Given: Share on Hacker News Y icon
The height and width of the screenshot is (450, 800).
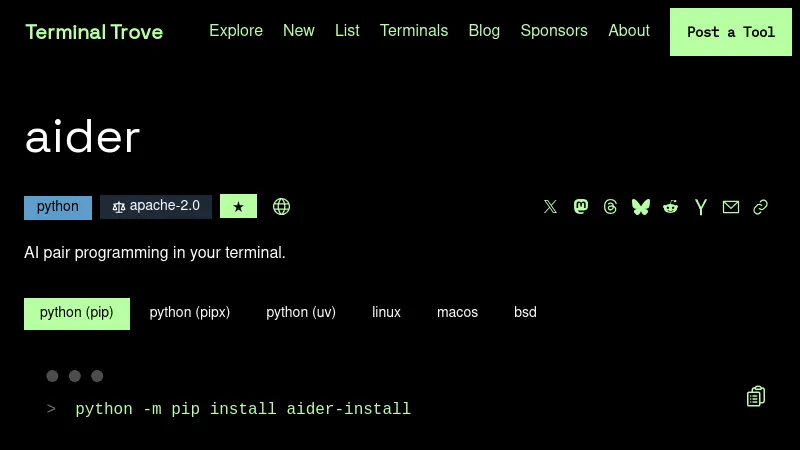Looking at the screenshot, I should [x=701, y=207].
